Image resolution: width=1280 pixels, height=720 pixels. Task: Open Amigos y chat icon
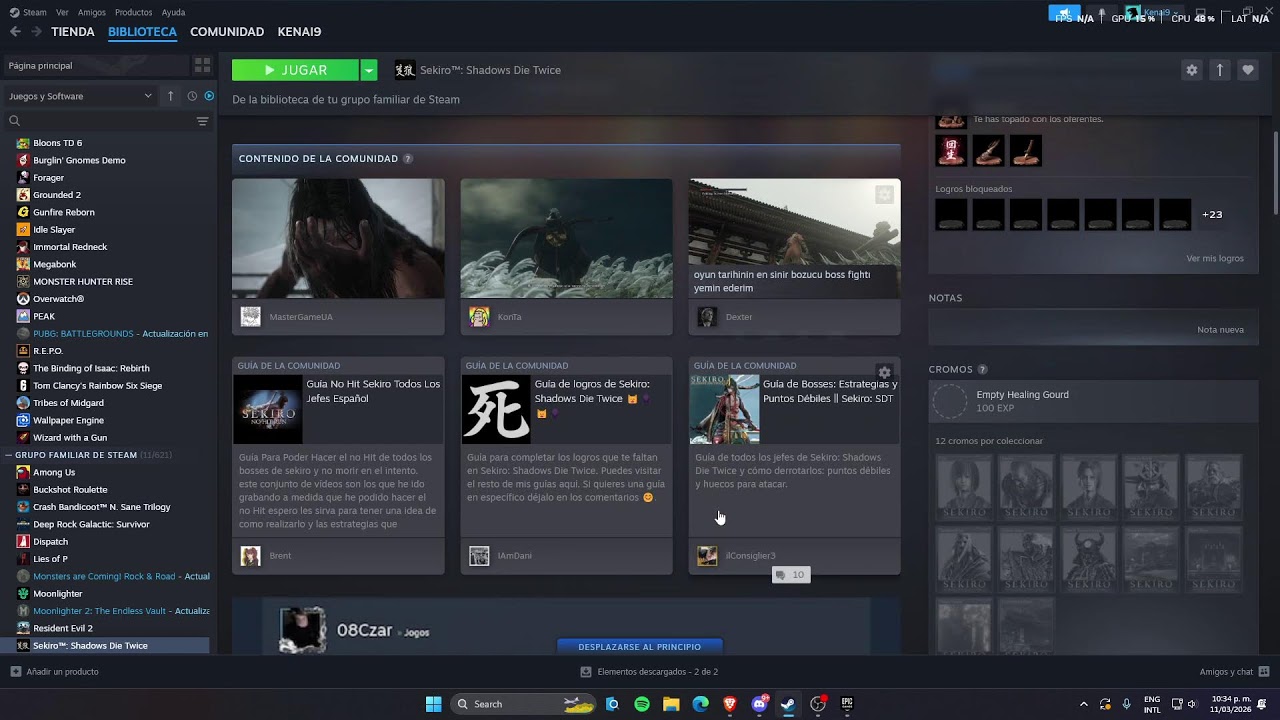click(x=1263, y=672)
